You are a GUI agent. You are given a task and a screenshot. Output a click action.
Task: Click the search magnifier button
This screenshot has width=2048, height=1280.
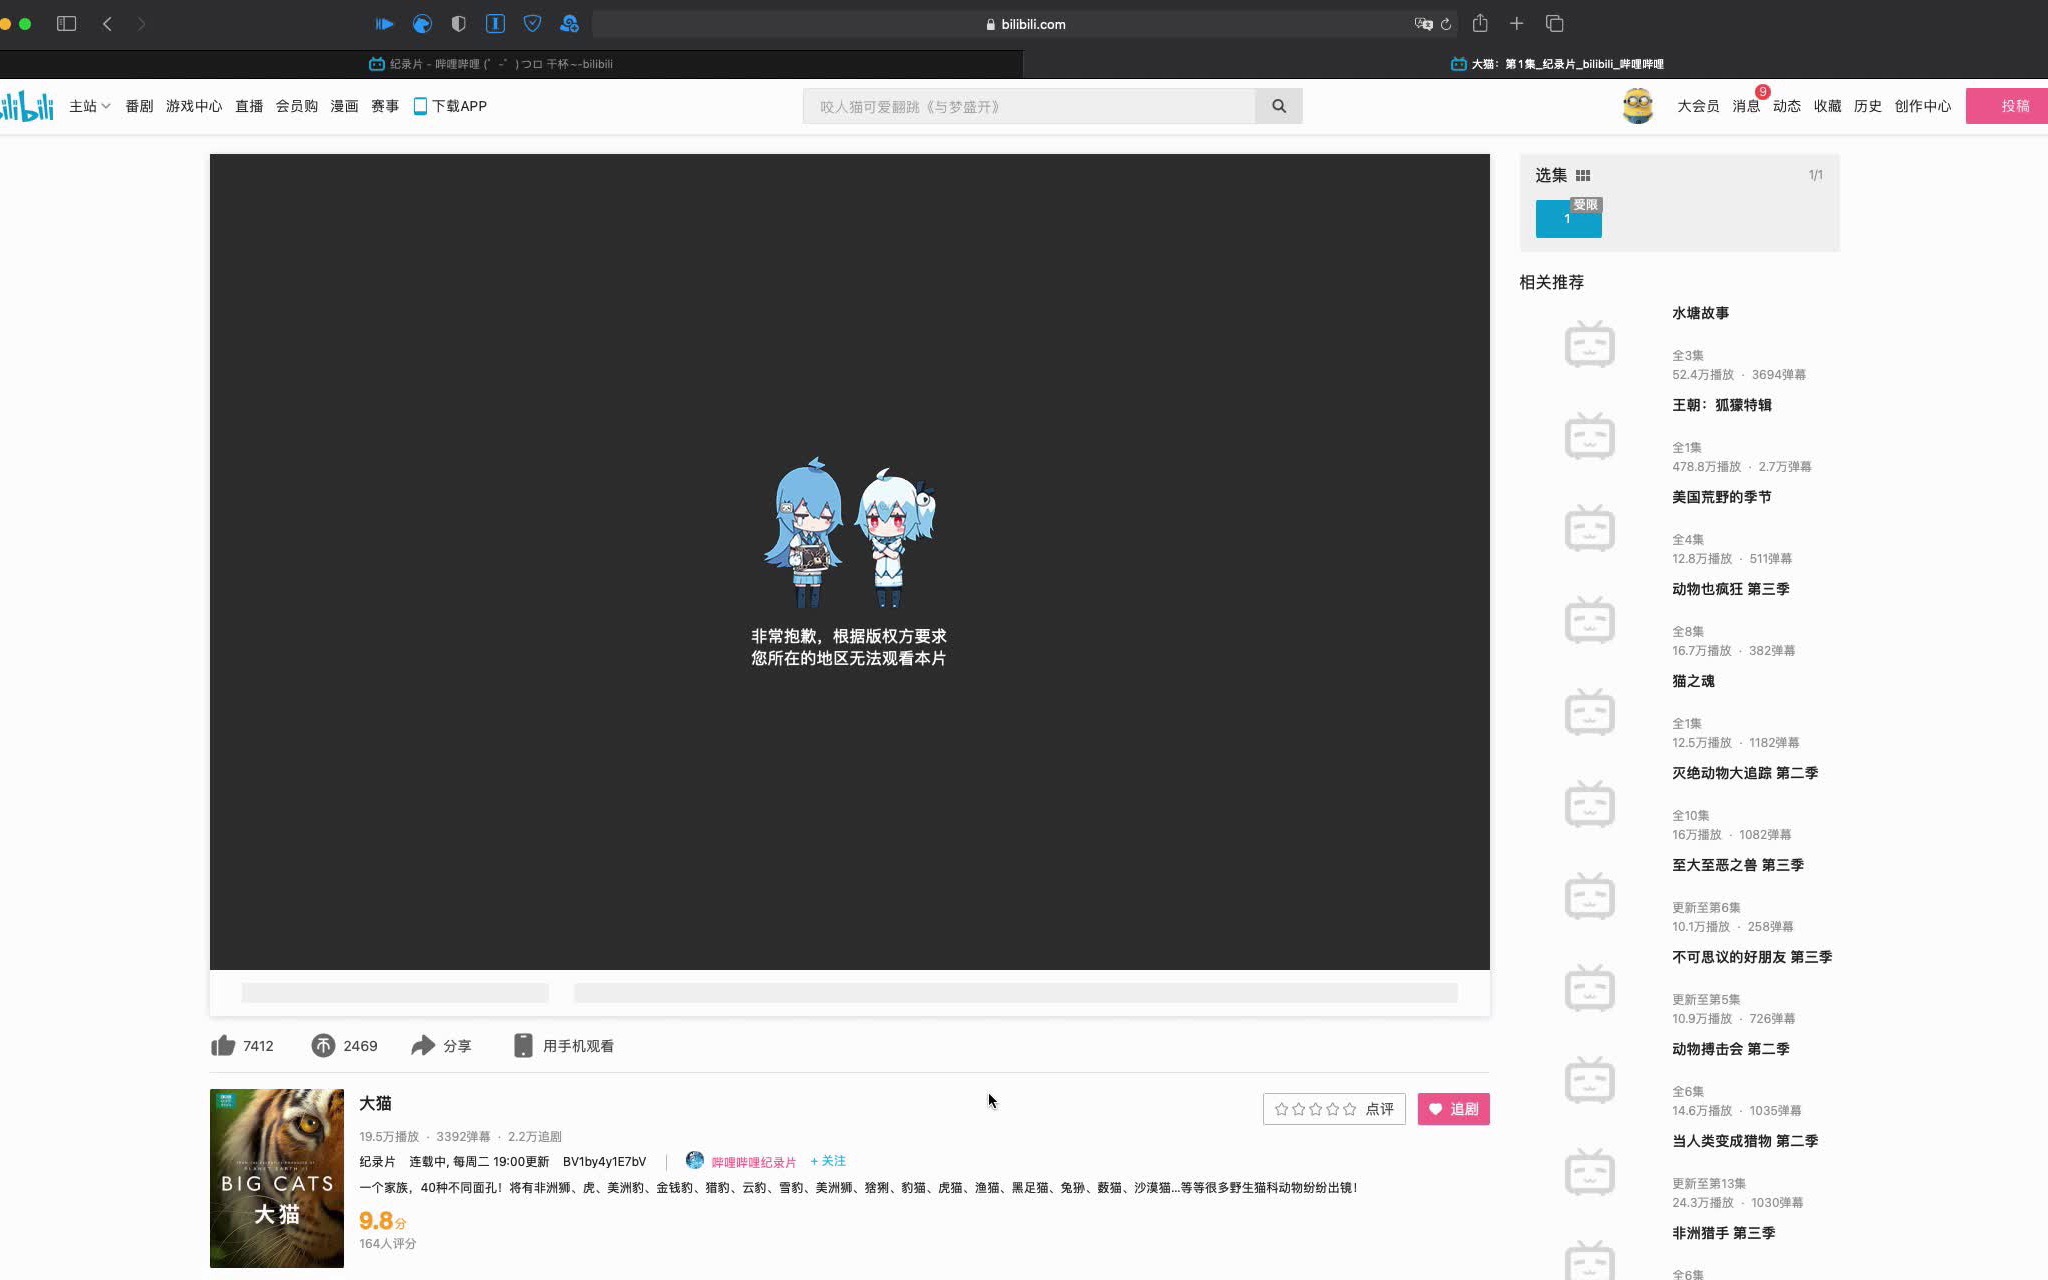point(1278,106)
